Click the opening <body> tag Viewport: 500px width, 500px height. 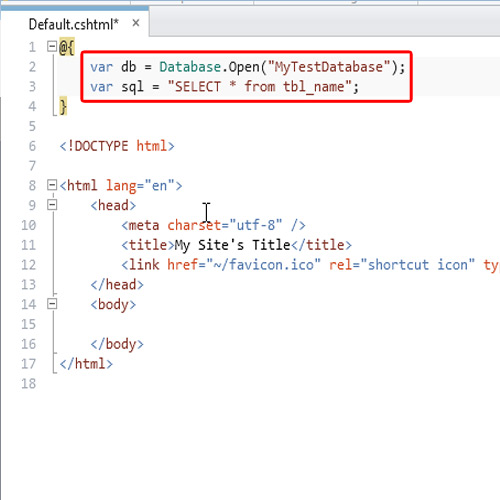[113, 305]
